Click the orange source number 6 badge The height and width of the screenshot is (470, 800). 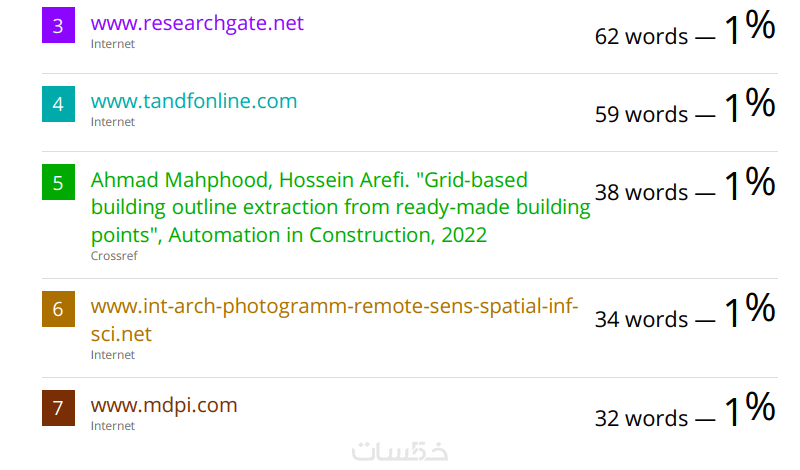point(58,309)
